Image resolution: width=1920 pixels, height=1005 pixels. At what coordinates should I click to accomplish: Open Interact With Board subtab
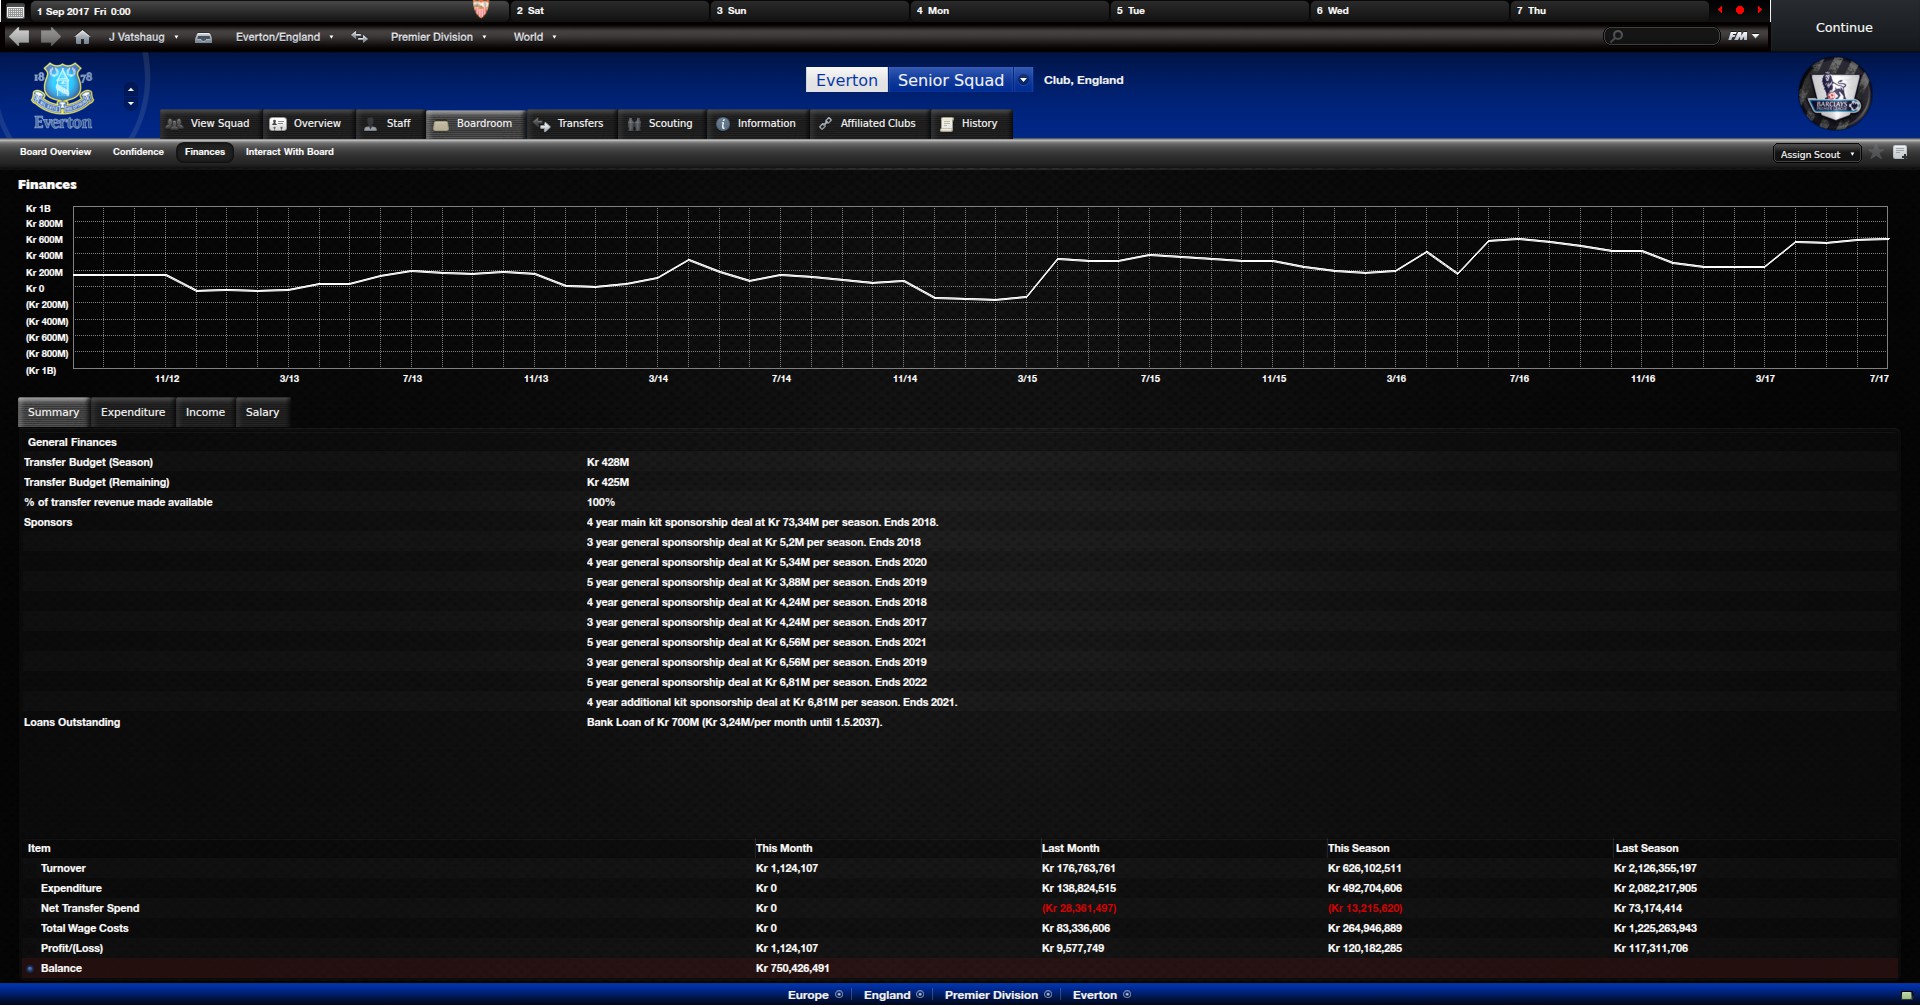point(290,152)
